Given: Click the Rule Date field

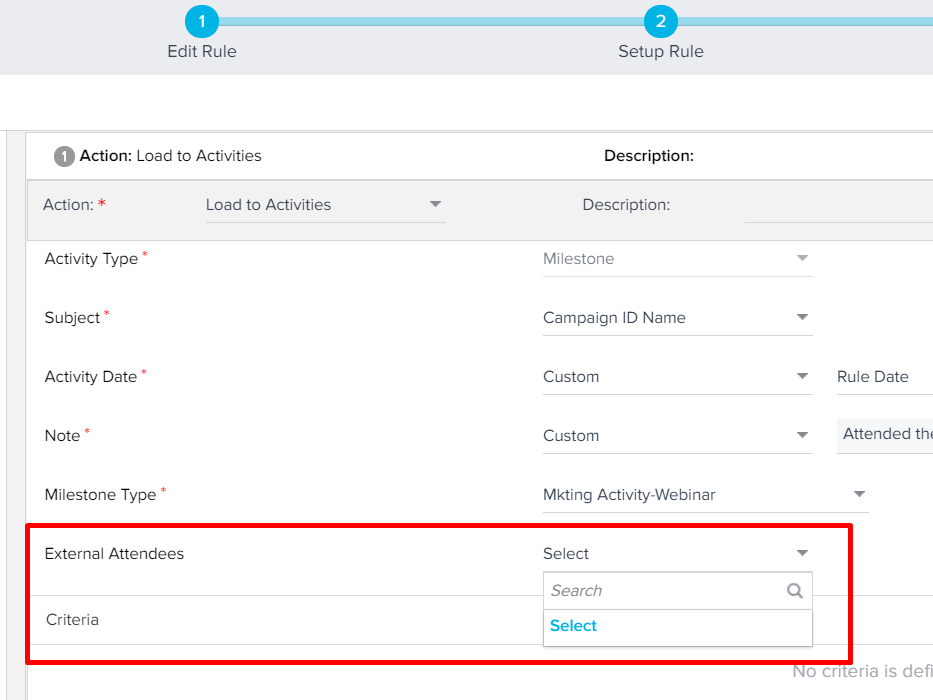Looking at the screenshot, I should point(884,377).
